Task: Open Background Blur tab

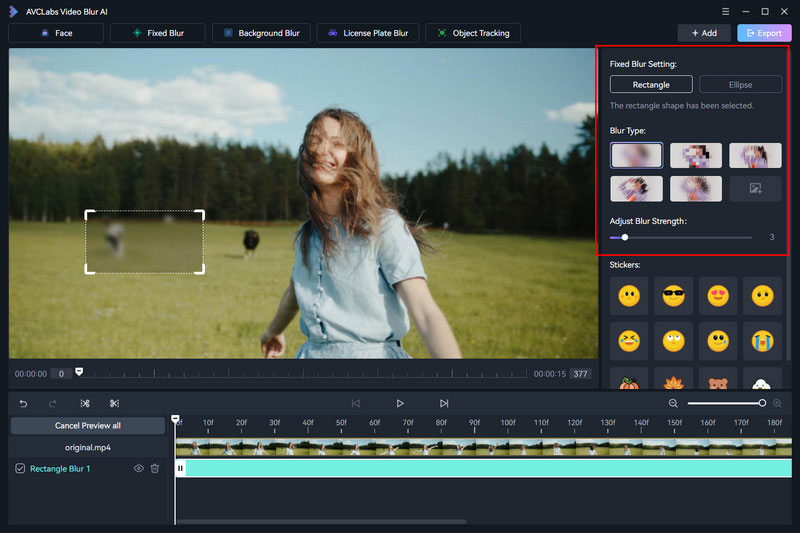Action: coord(261,33)
